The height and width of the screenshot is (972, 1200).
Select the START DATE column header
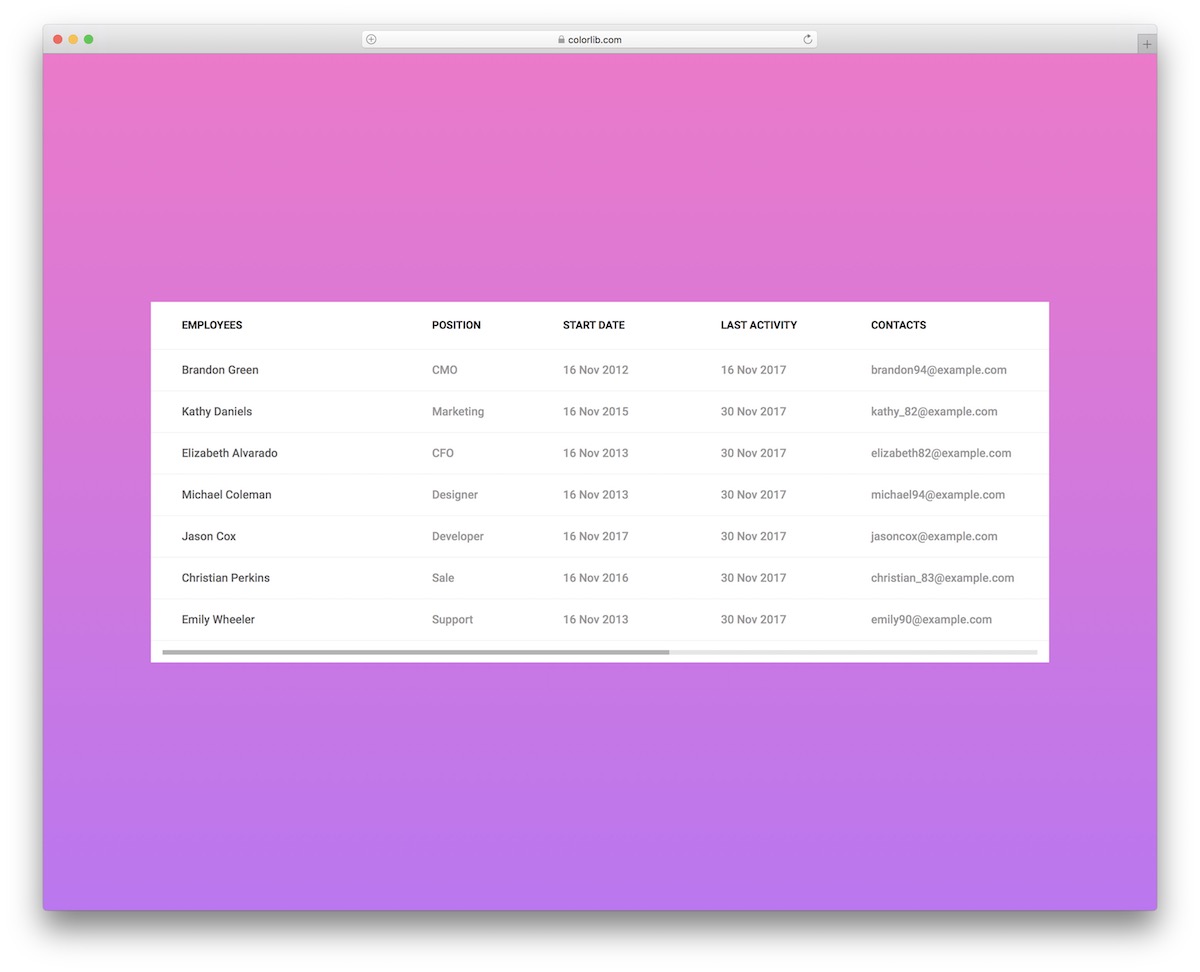593,324
